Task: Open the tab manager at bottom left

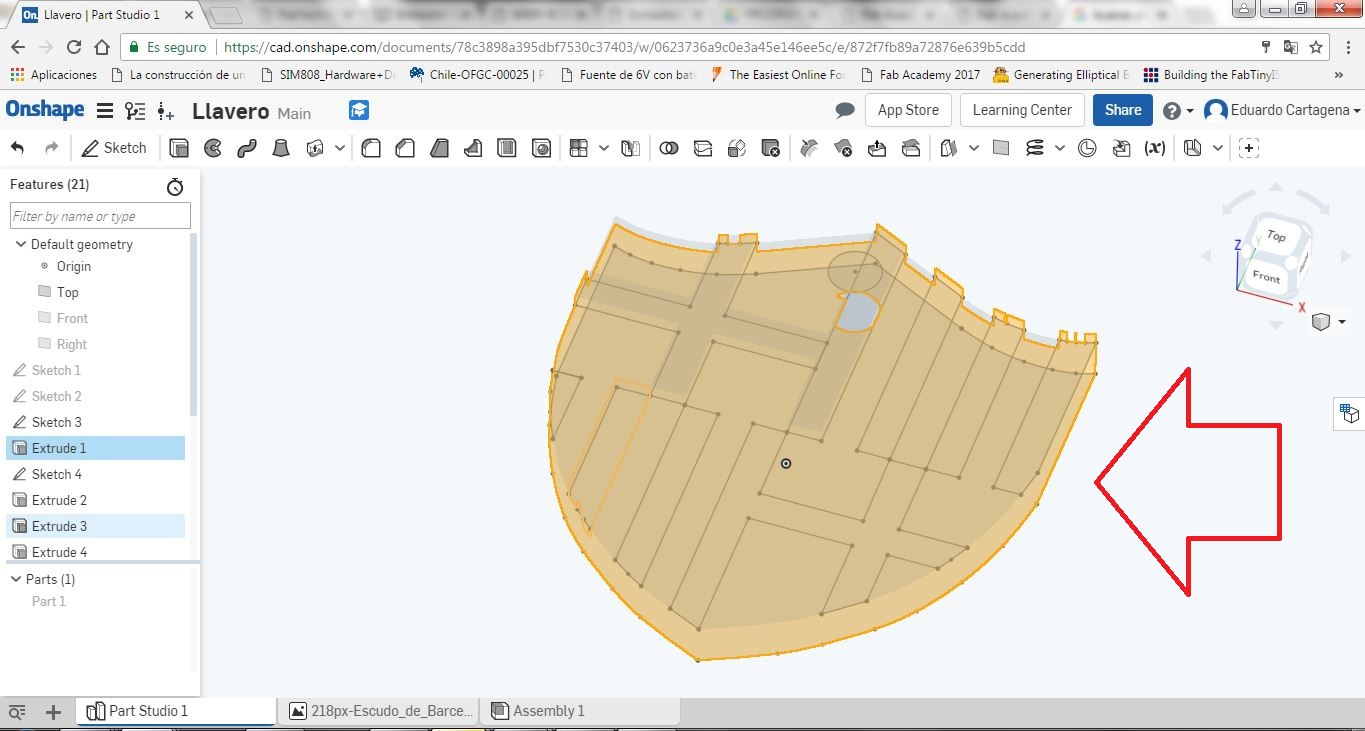Action: pos(17,712)
